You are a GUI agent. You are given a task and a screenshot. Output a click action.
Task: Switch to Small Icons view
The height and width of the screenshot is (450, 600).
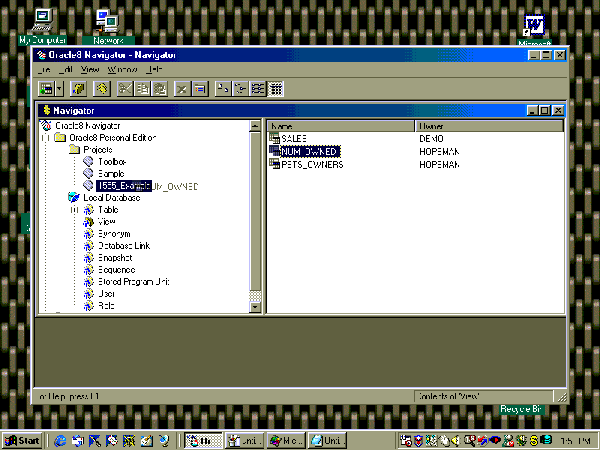click(x=240, y=89)
